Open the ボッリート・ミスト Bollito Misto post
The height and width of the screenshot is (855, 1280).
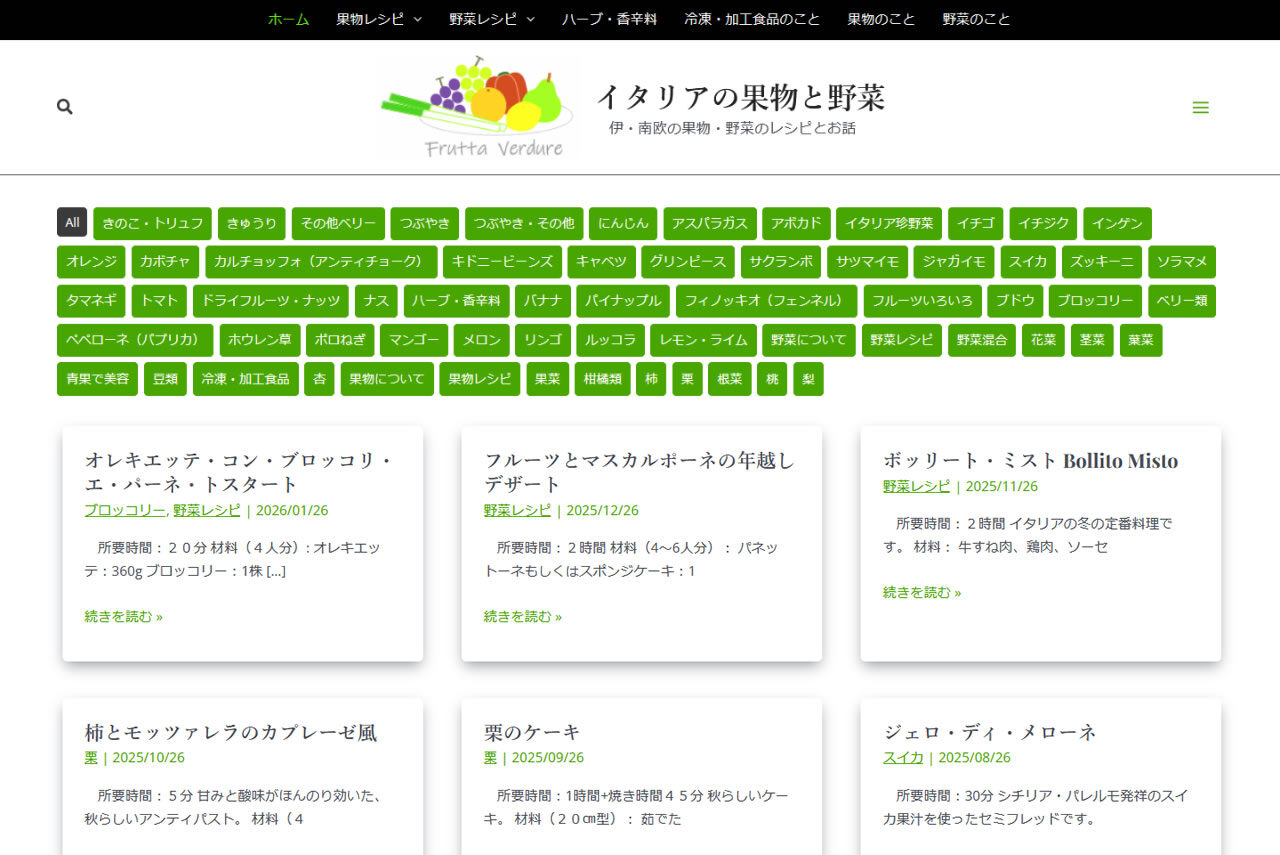pos(1030,461)
